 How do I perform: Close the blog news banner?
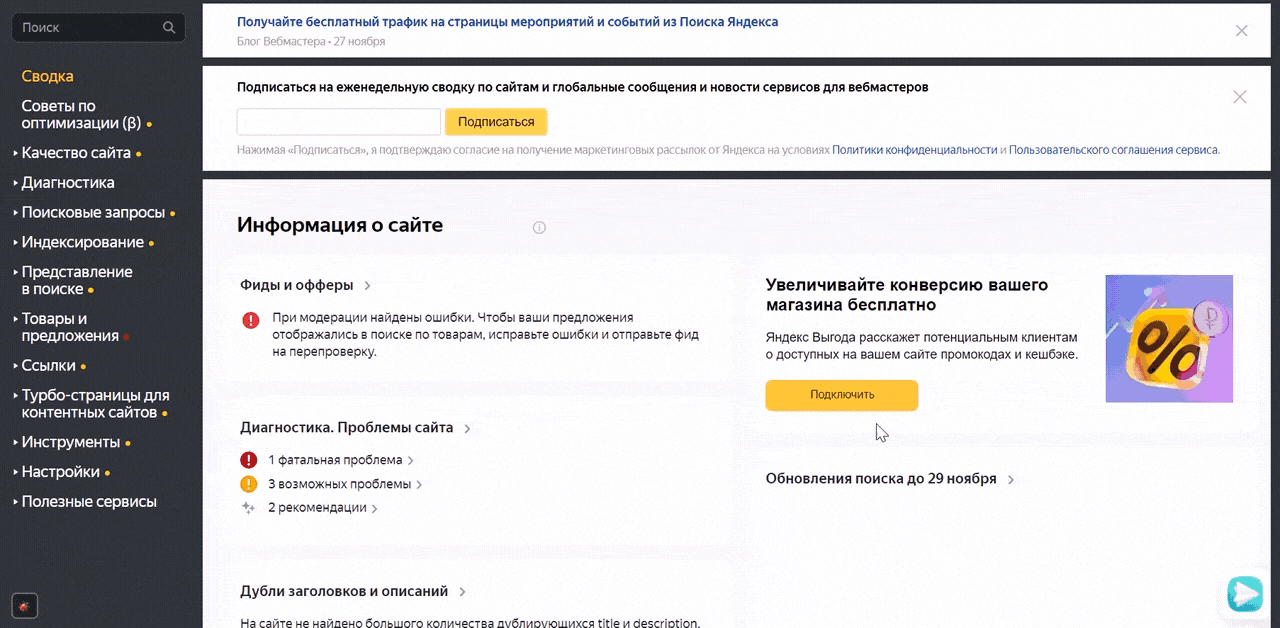1241,31
